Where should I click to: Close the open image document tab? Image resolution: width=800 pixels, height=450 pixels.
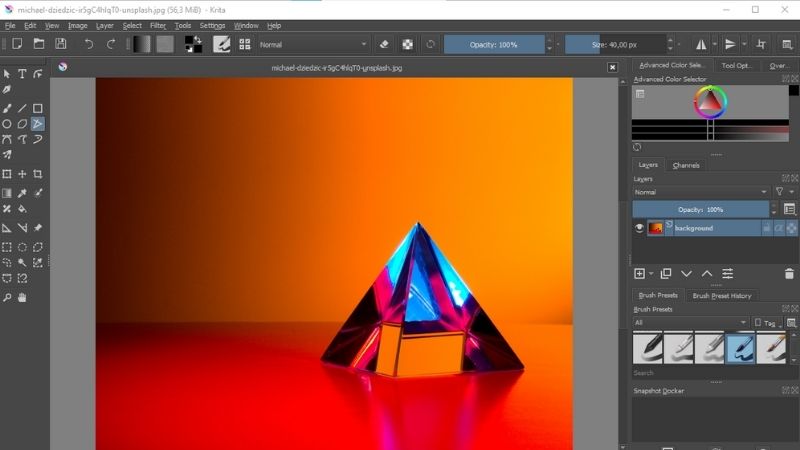[x=612, y=67]
